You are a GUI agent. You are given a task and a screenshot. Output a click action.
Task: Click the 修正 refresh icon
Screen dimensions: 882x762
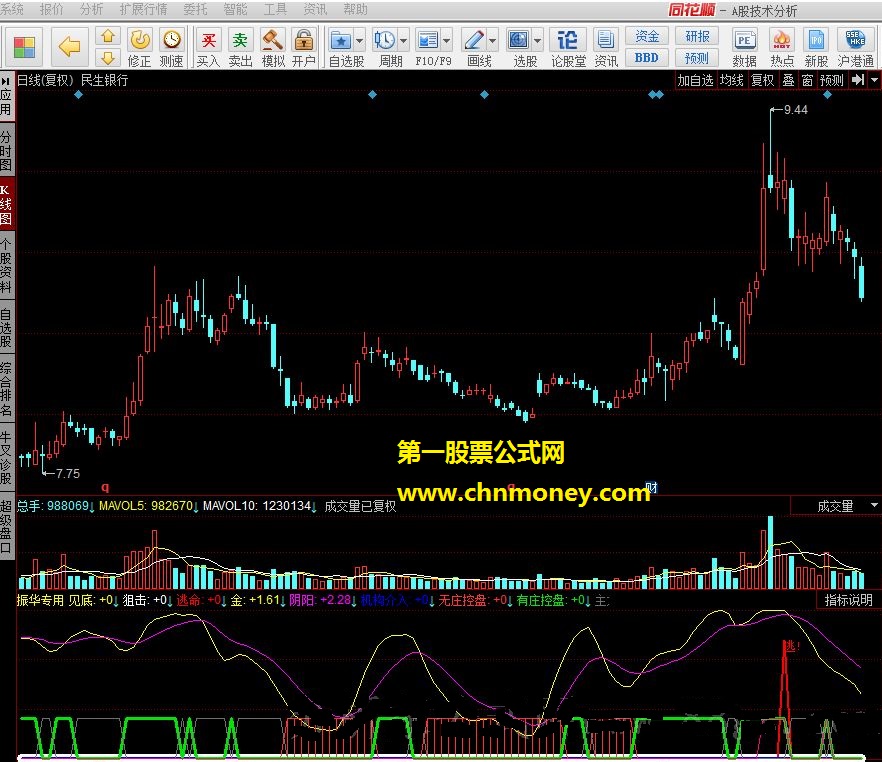coord(140,40)
